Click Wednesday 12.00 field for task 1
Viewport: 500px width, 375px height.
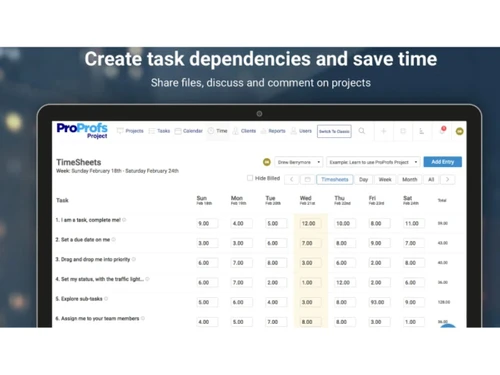point(310,223)
